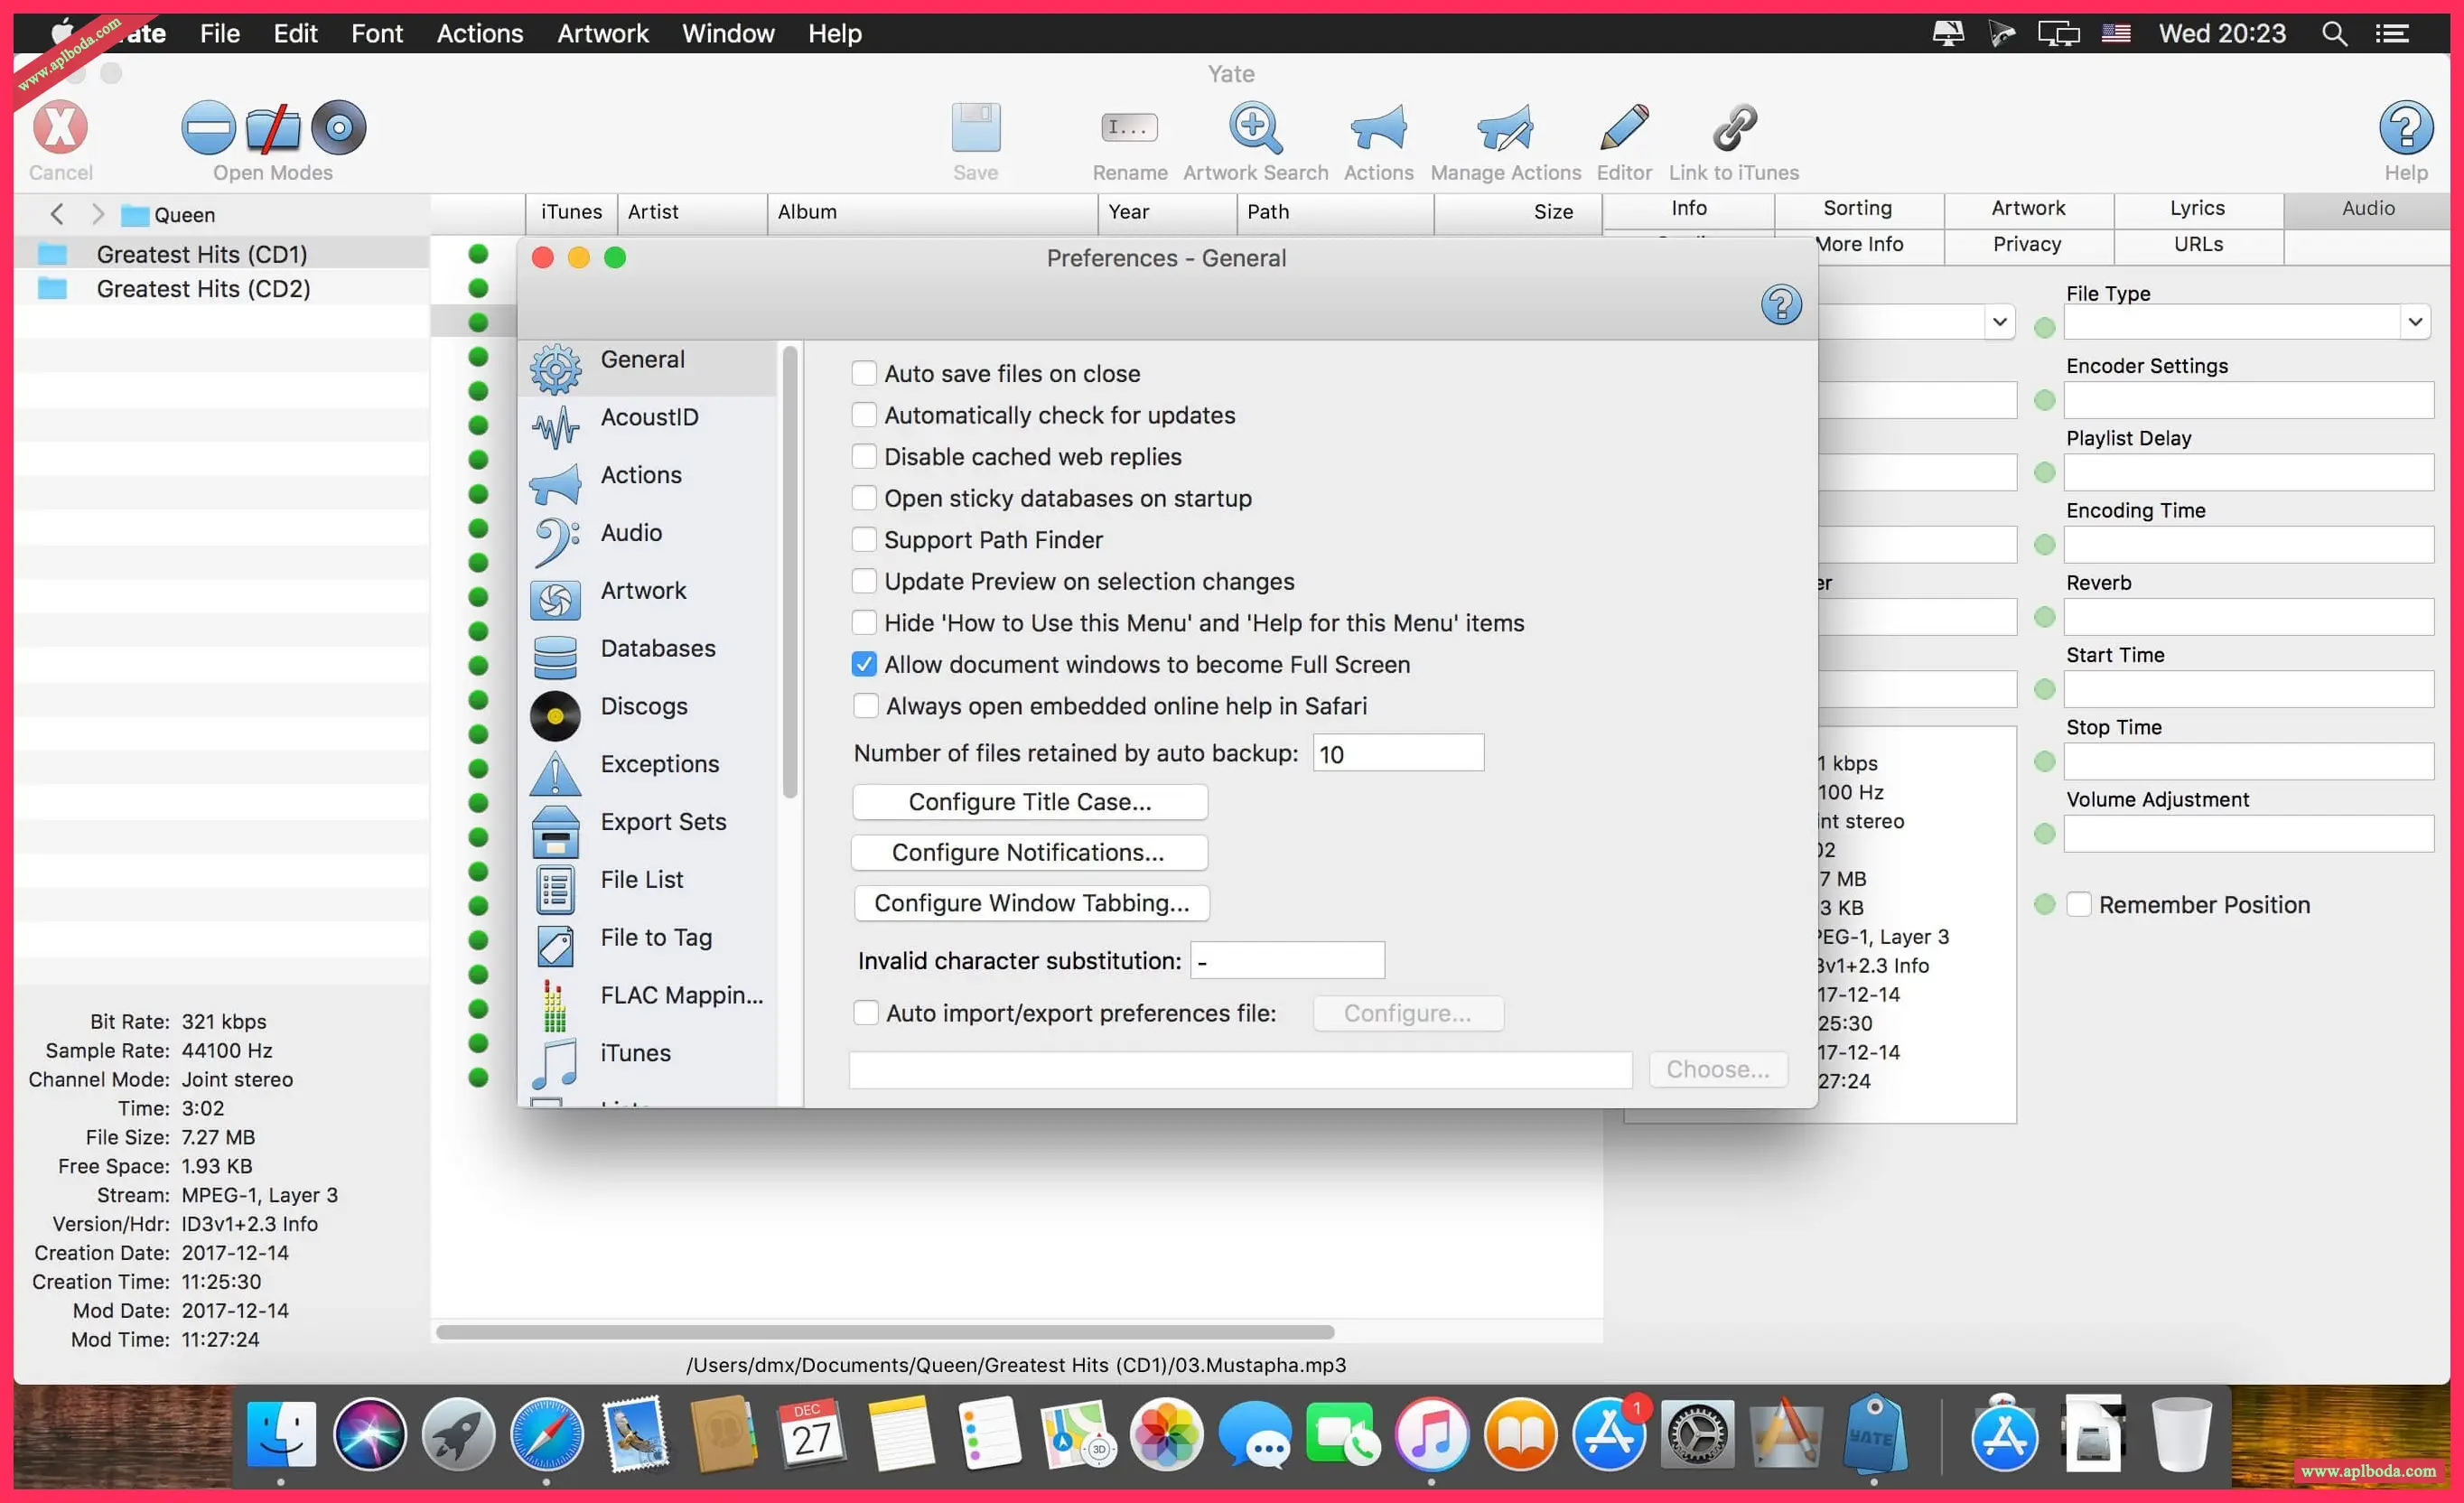Click the preferences sidebar scrollbar

[790, 571]
